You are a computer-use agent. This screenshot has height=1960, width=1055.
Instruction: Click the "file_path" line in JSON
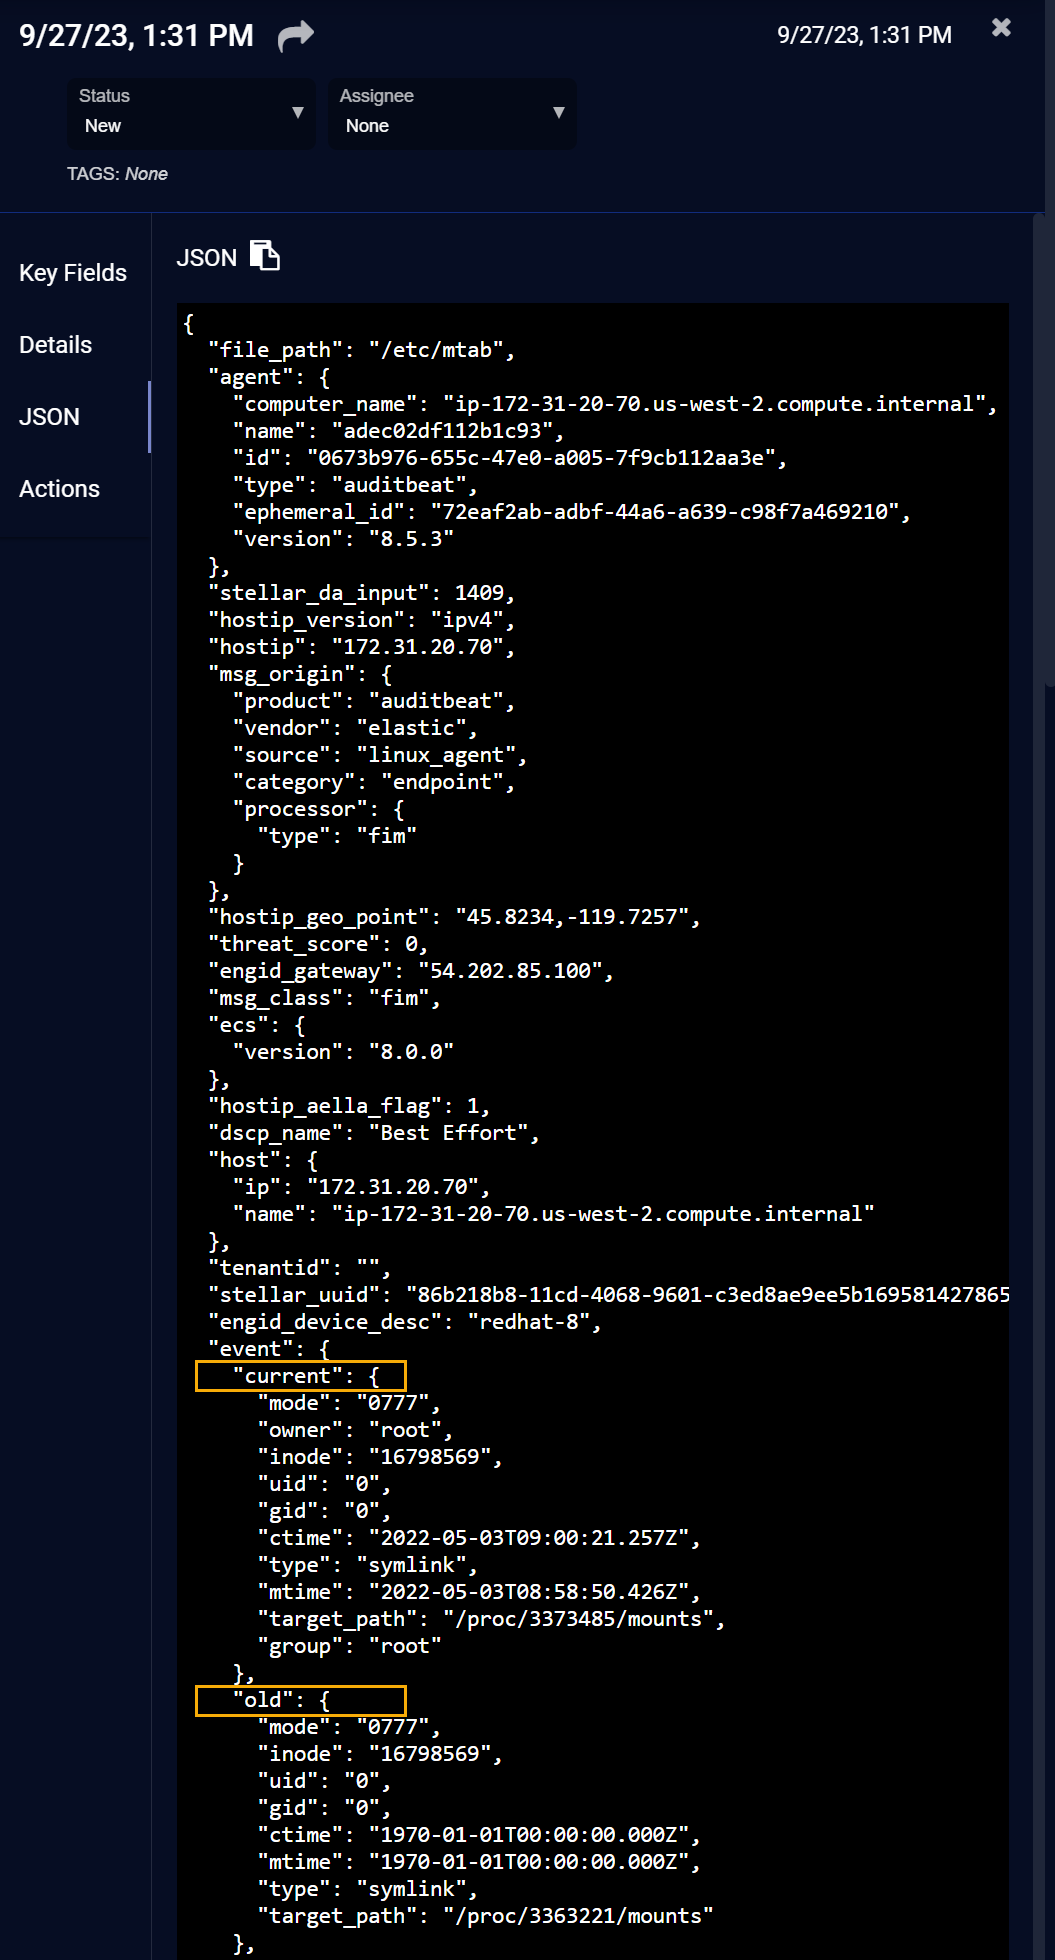click(x=360, y=350)
